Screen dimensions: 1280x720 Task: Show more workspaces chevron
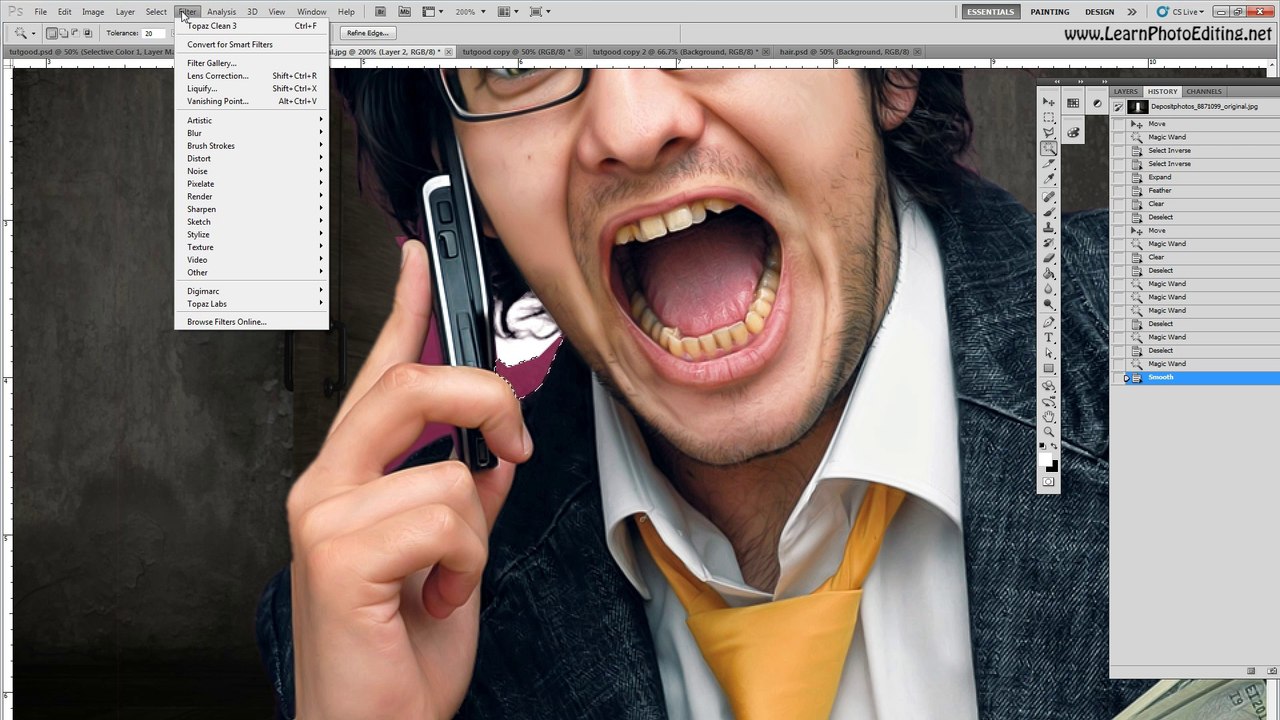pos(1132,12)
